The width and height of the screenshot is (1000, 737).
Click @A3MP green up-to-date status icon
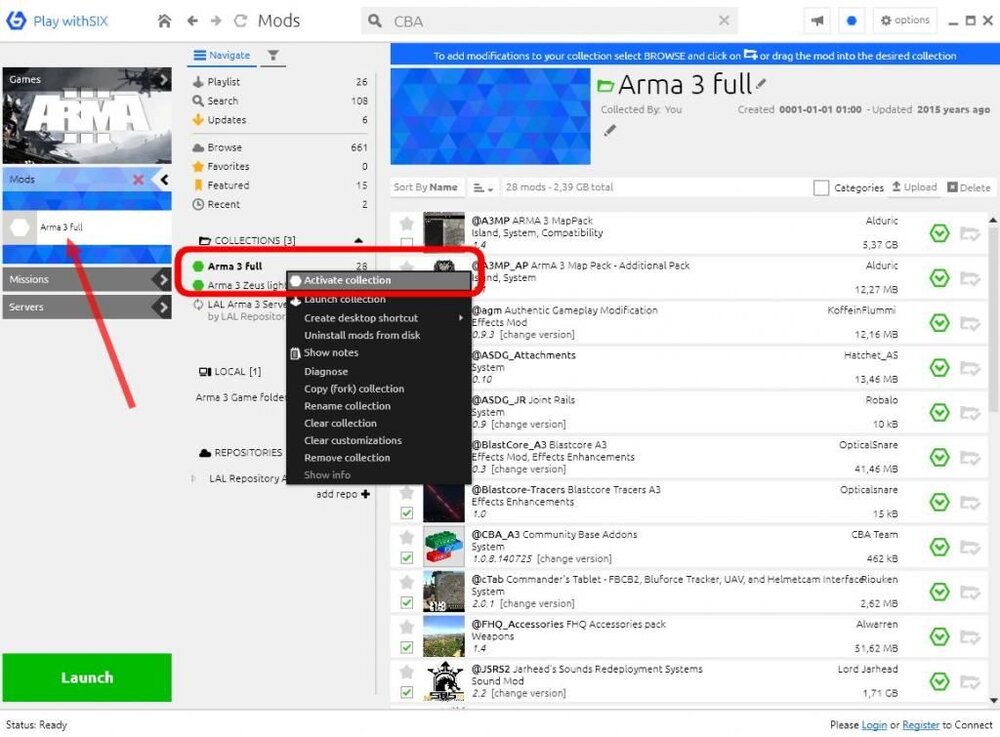click(939, 233)
